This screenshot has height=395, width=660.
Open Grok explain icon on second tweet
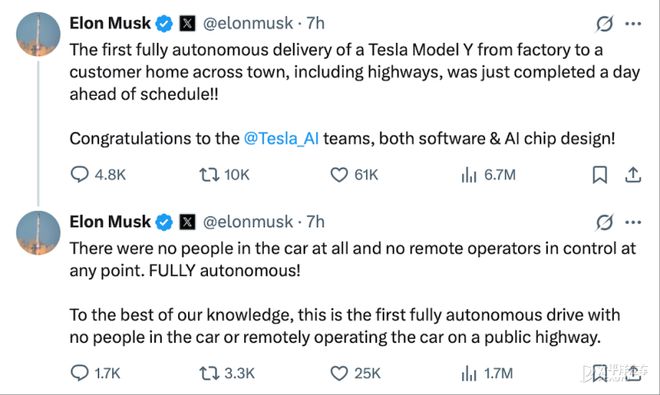[604, 222]
